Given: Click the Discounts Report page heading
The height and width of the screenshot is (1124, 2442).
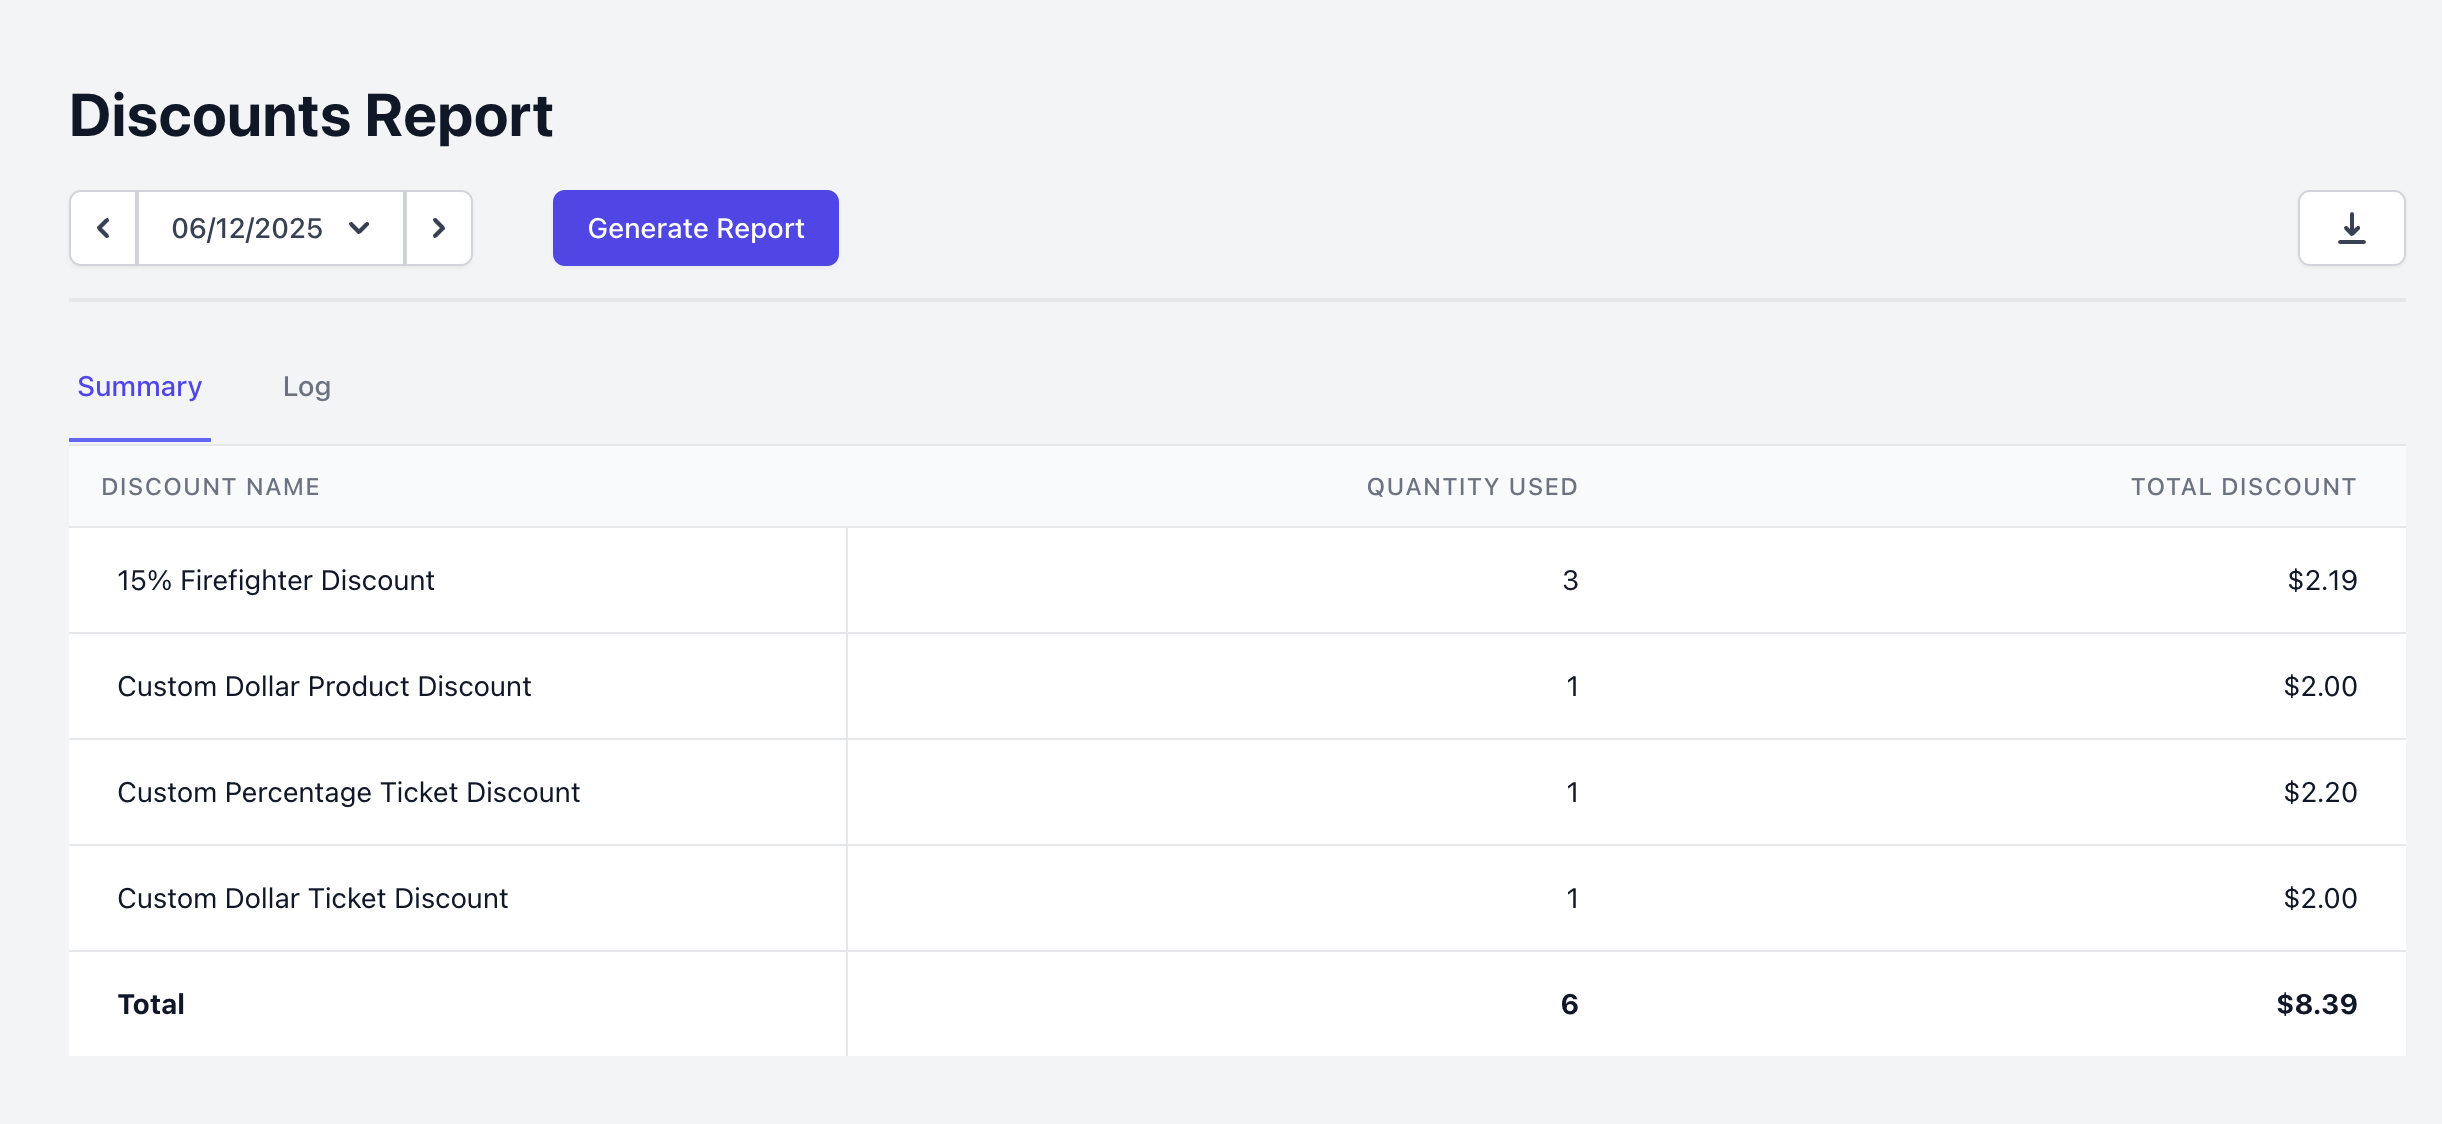Looking at the screenshot, I should tap(311, 116).
